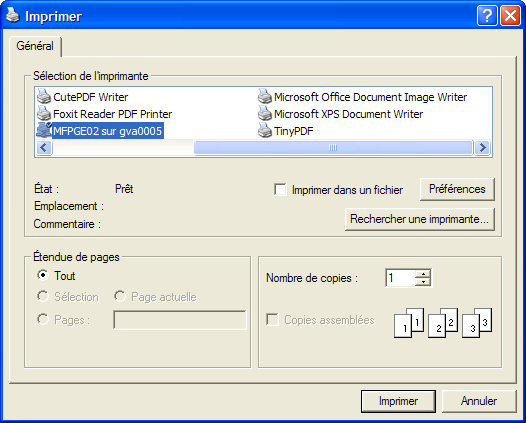Click the collated copies 1-1 page illustration
The height and width of the screenshot is (423, 526).
[x=409, y=323]
